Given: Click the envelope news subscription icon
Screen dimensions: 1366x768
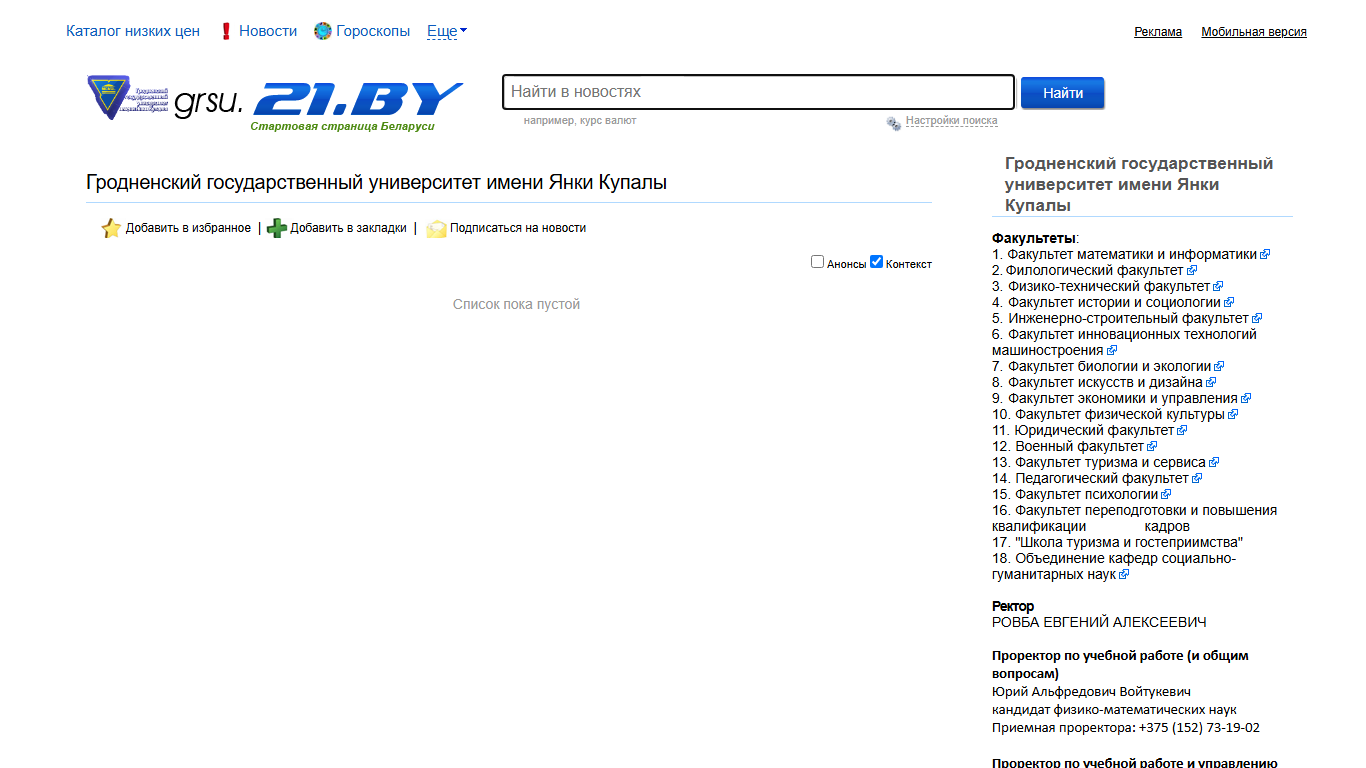Looking at the screenshot, I should coord(436,228).
